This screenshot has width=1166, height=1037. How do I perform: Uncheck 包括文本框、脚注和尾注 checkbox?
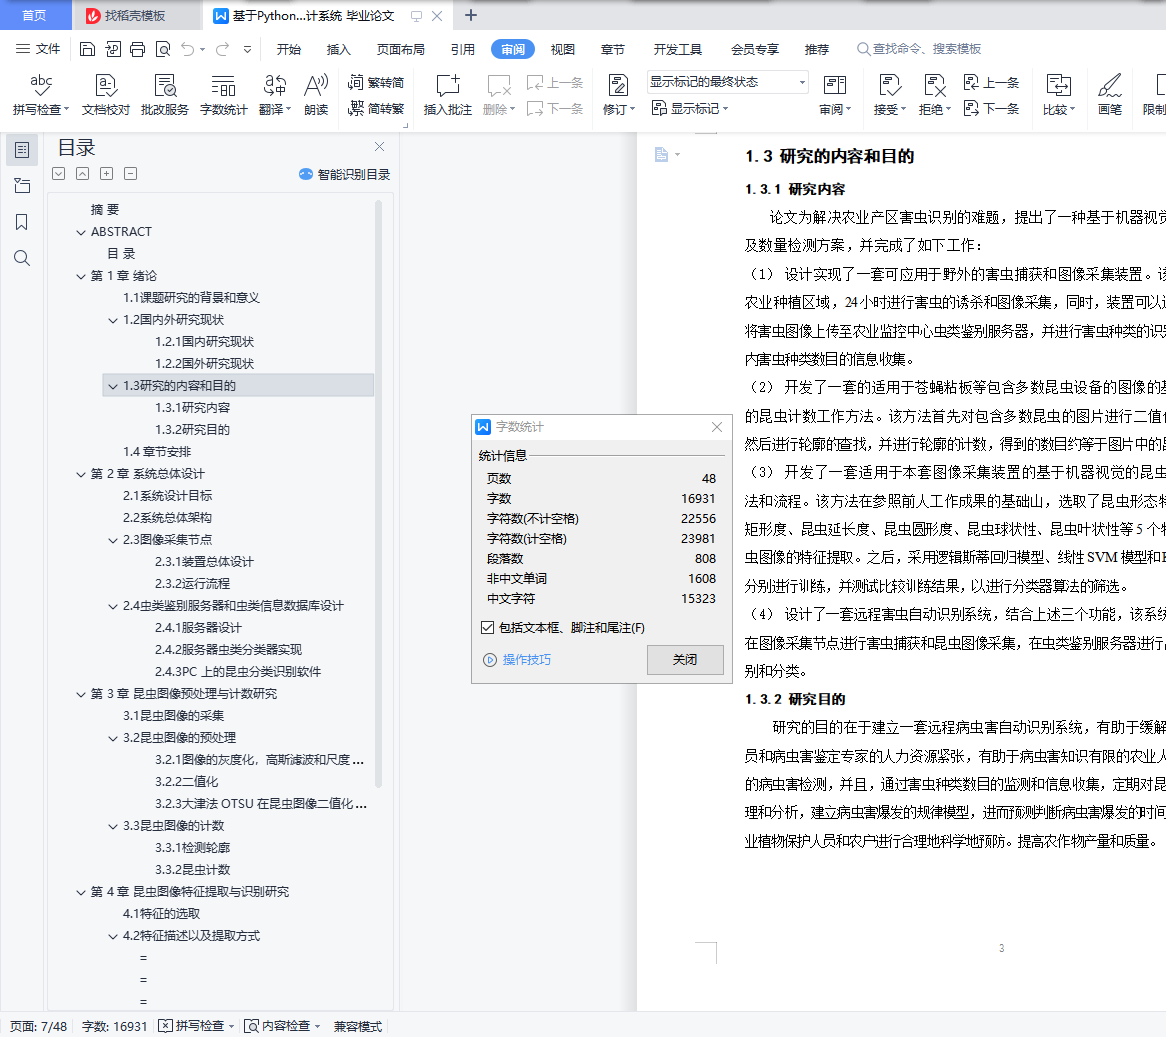pyautogui.click(x=487, y=627)
